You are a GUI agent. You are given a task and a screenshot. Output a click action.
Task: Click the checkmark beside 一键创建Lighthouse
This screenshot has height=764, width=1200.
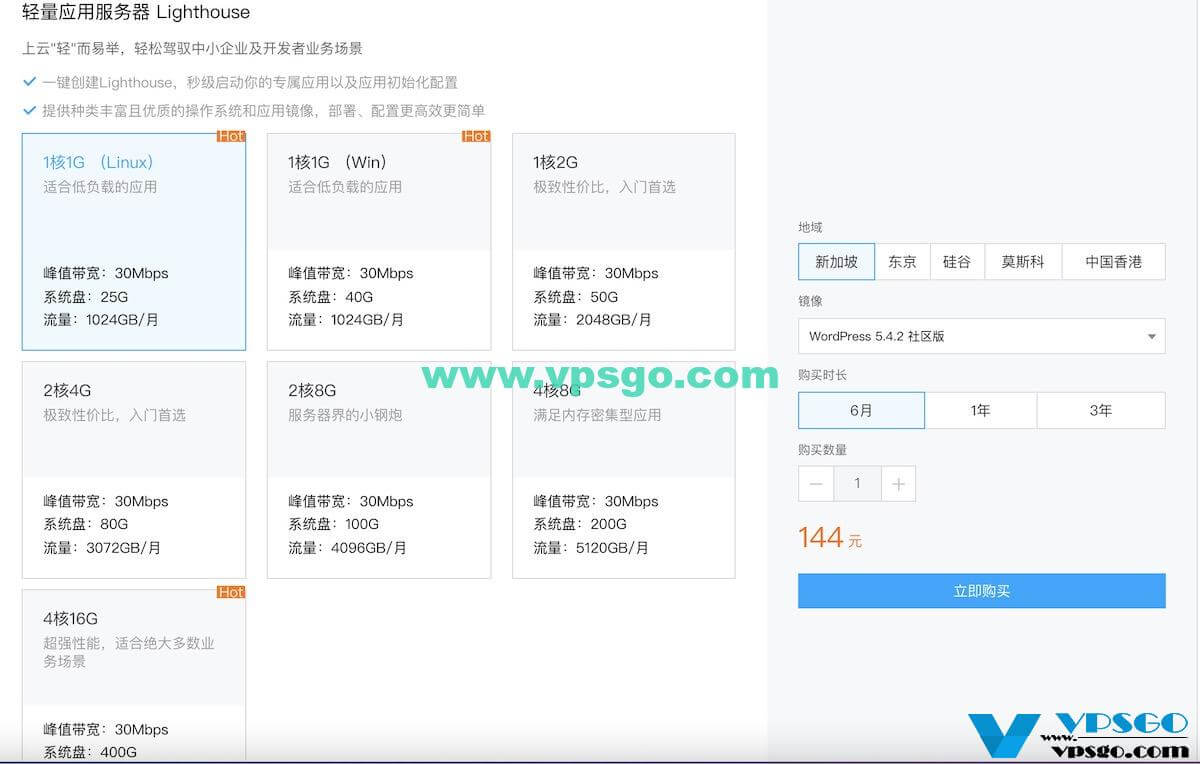coord(29,82)
